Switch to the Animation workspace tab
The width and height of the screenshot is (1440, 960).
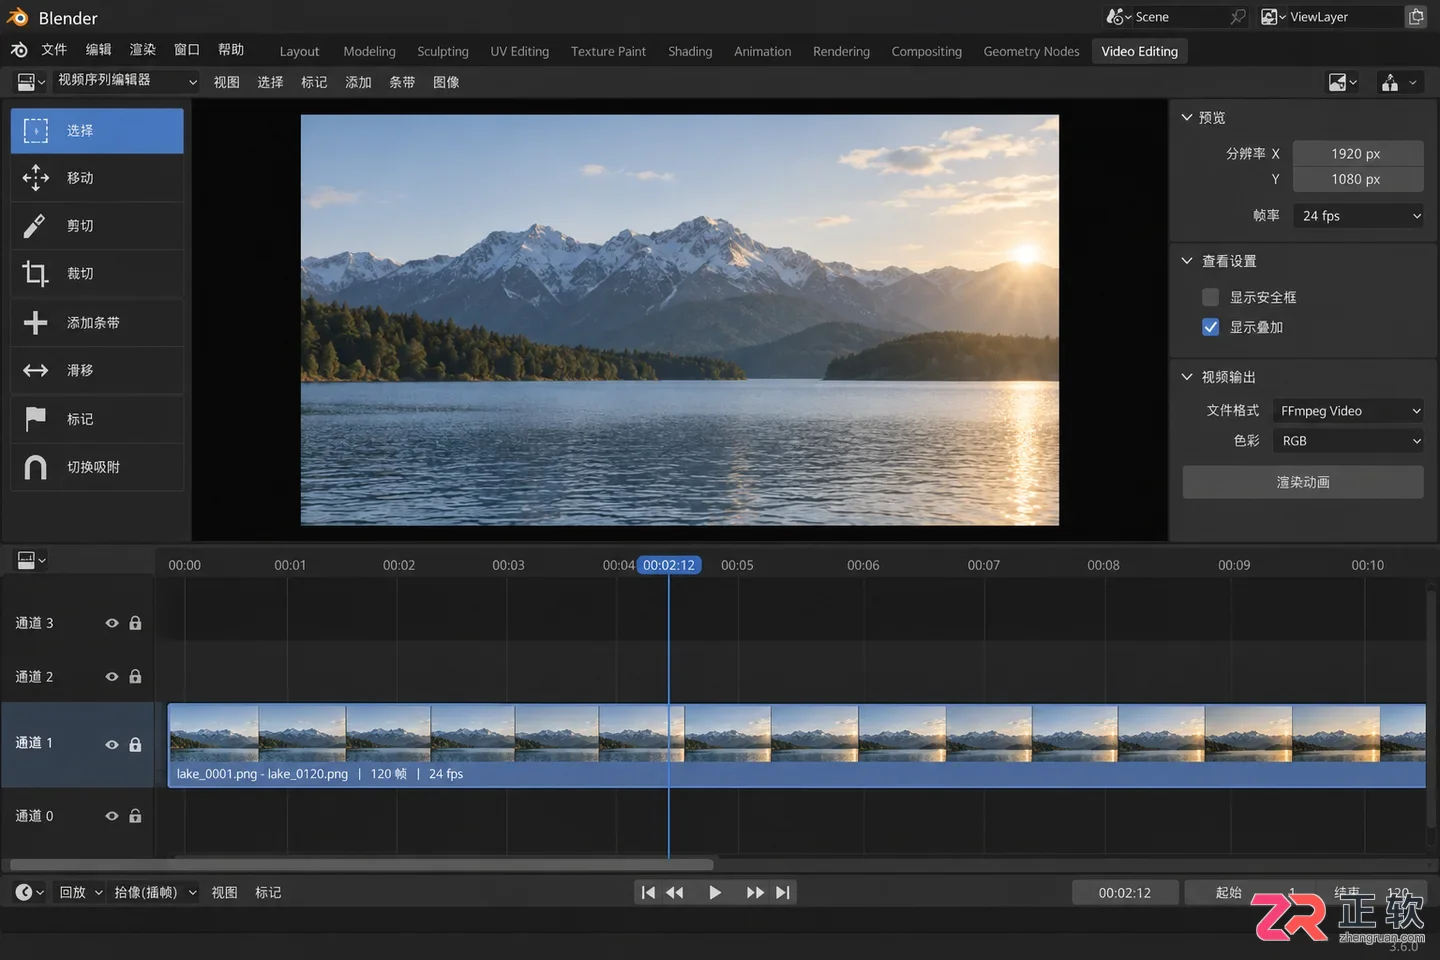762,51
